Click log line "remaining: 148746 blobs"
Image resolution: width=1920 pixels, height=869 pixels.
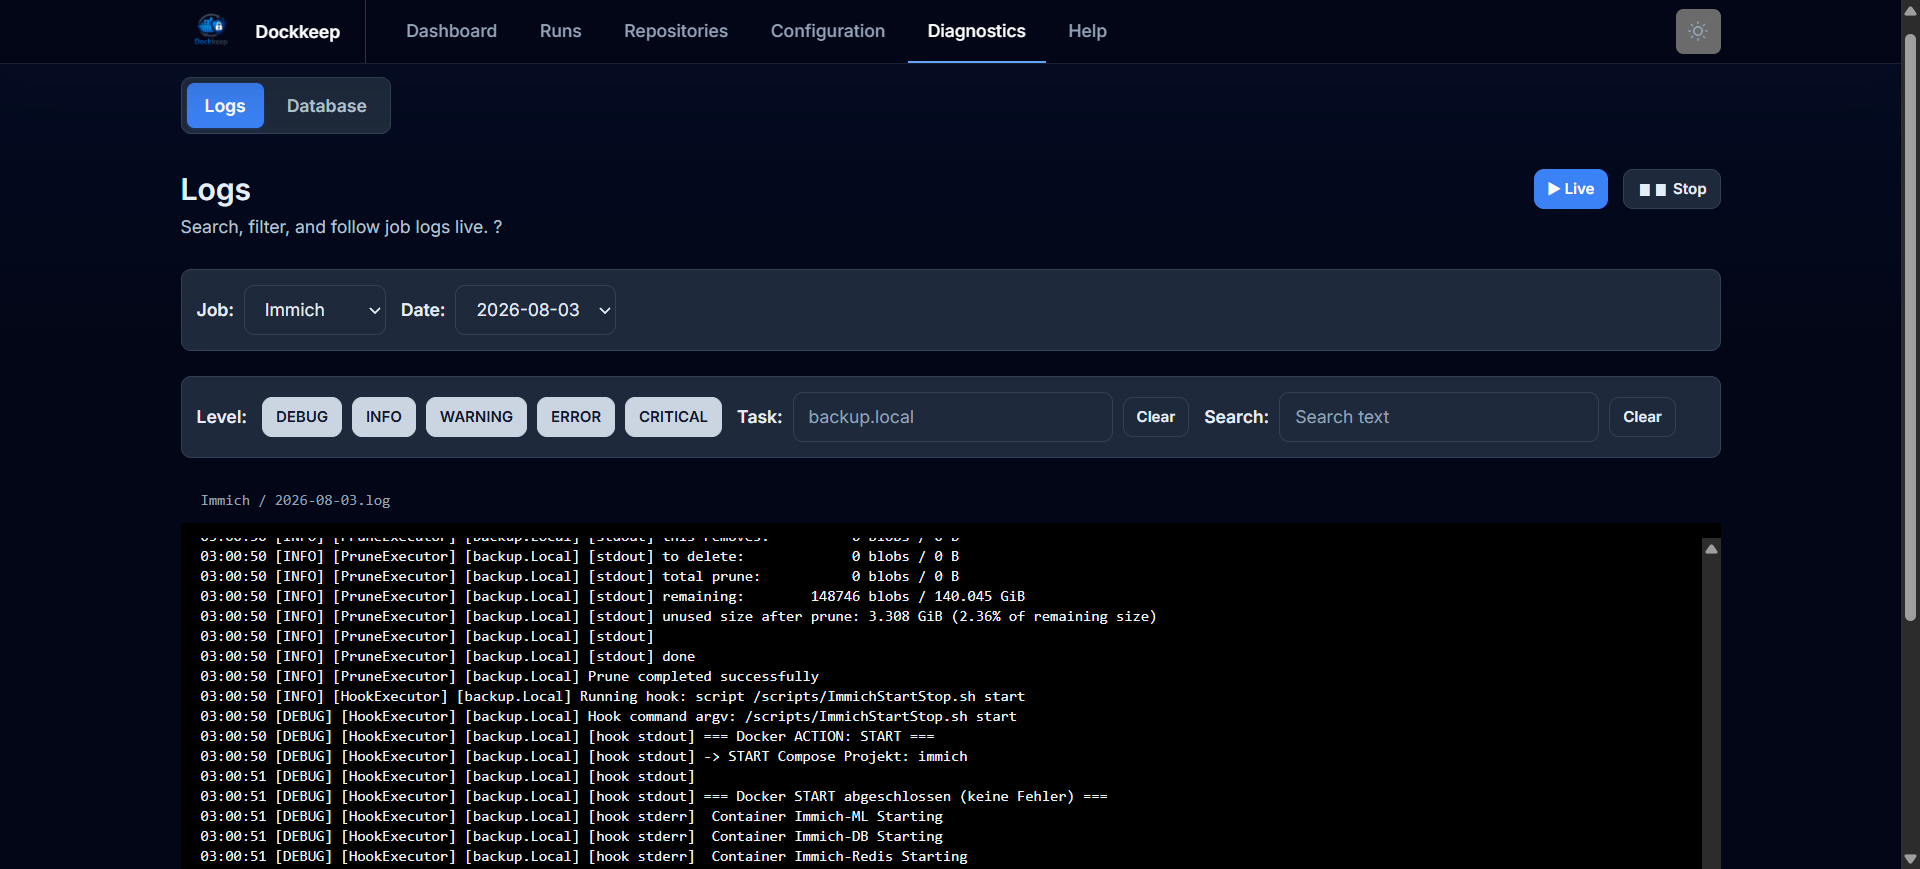[x=612, y=596]
